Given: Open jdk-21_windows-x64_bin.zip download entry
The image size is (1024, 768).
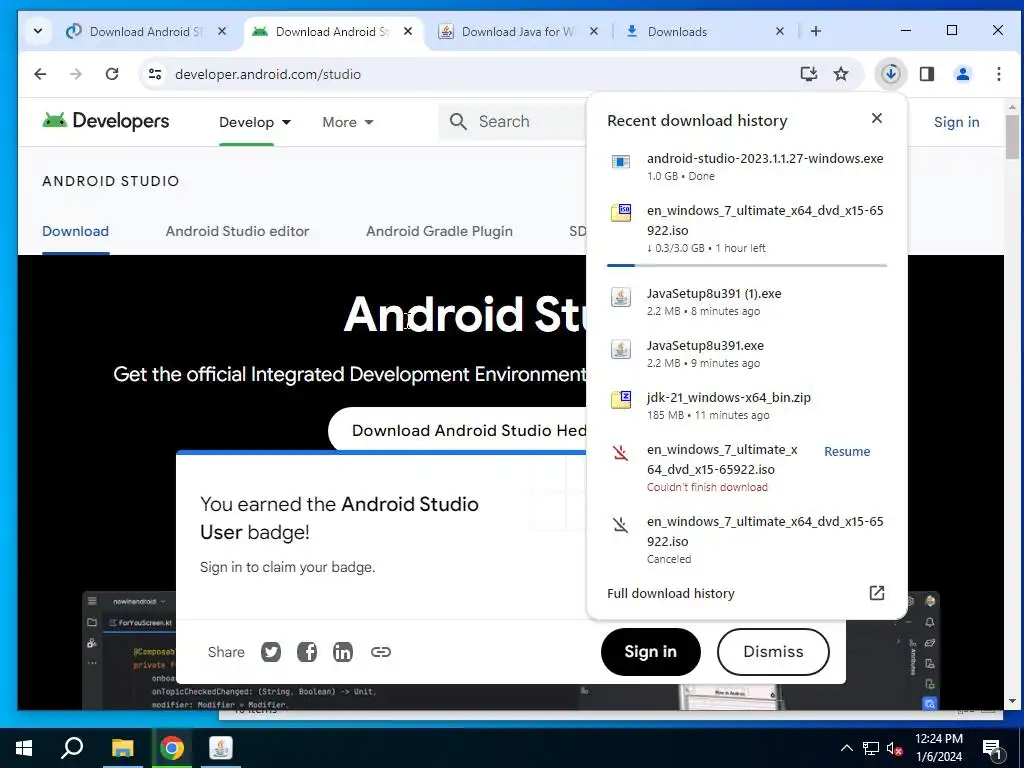Looking at the screenshot, I should click(x=746, y=406).
